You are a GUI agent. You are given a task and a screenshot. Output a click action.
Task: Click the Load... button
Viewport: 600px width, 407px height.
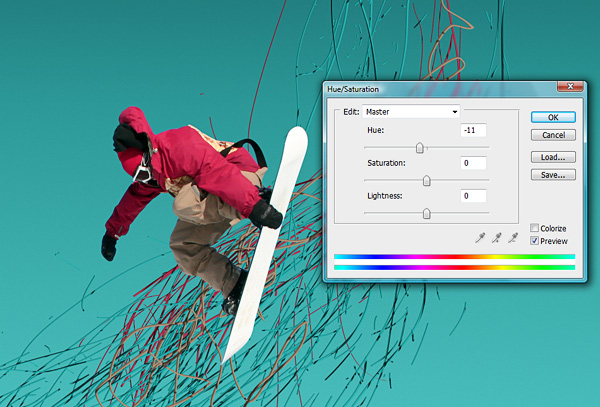pos(553,157)
